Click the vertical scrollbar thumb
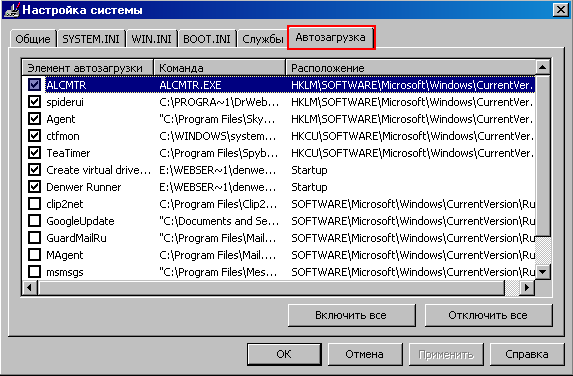This screenshot has width=573, height=376. tap(543, 156)
